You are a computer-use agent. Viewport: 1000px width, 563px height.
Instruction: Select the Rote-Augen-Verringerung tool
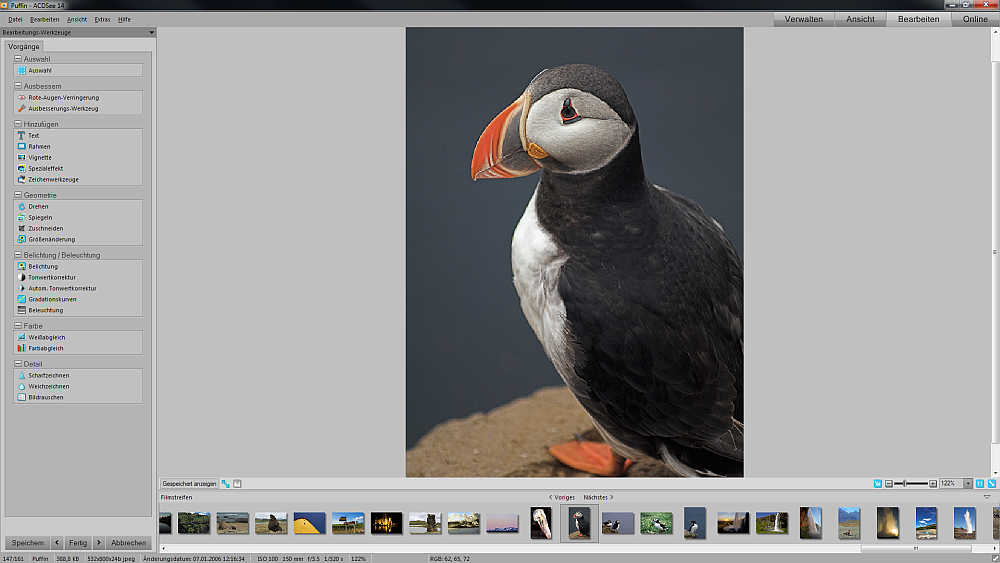coord(62,97)
